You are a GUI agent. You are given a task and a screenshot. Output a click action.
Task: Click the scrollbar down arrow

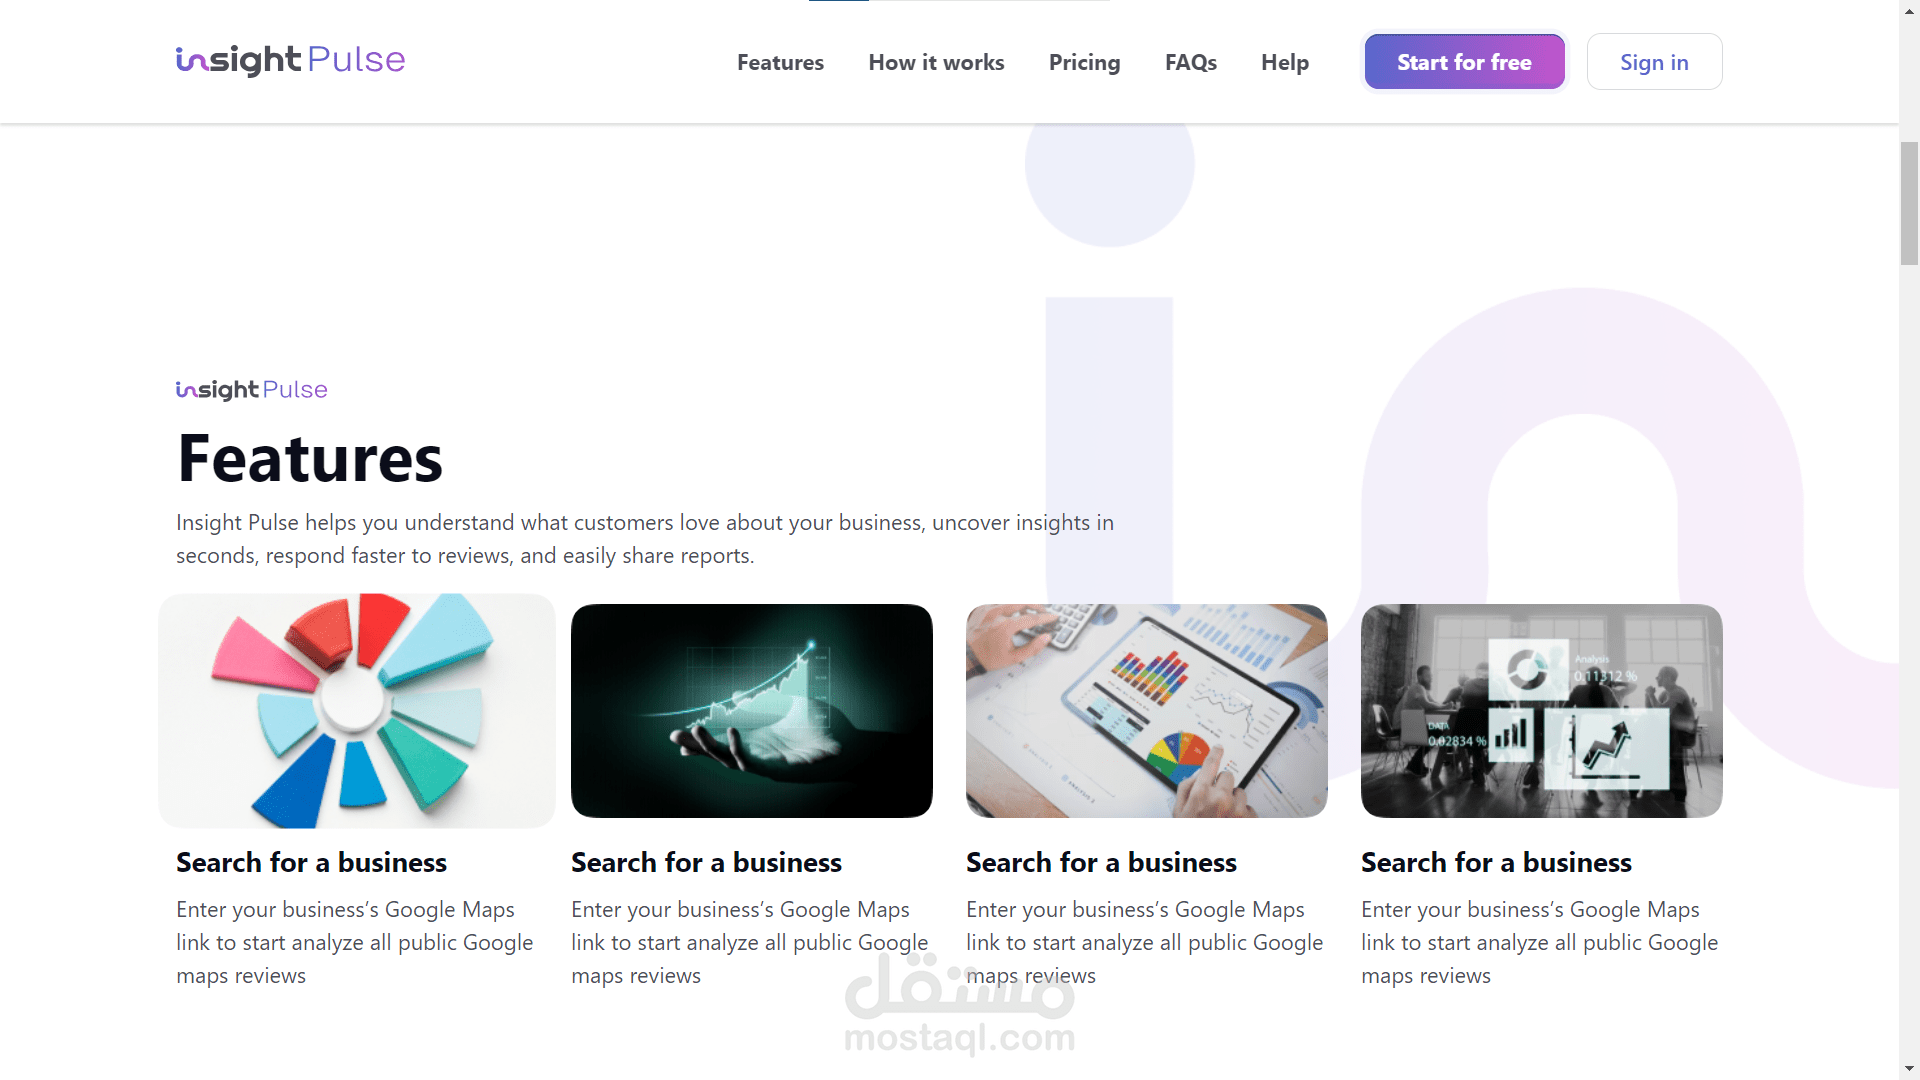tap(1909, 1069)
